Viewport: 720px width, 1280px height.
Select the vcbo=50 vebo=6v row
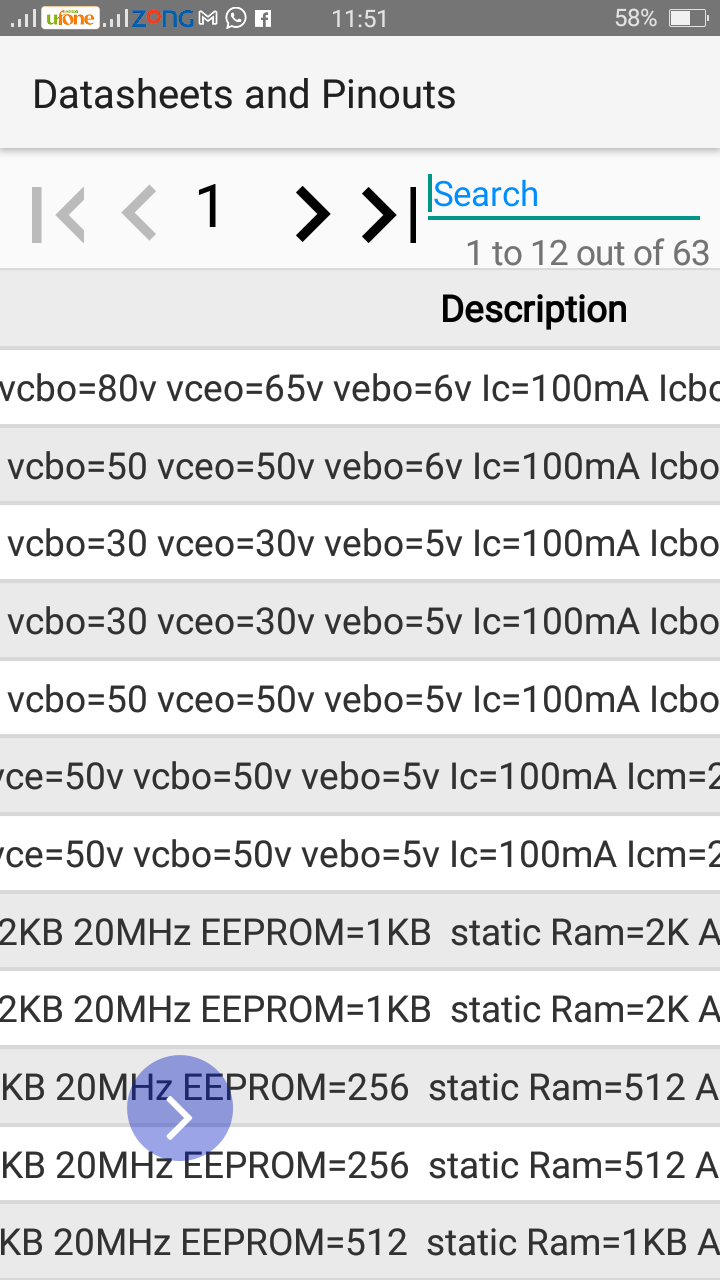[x=360, y=466]
